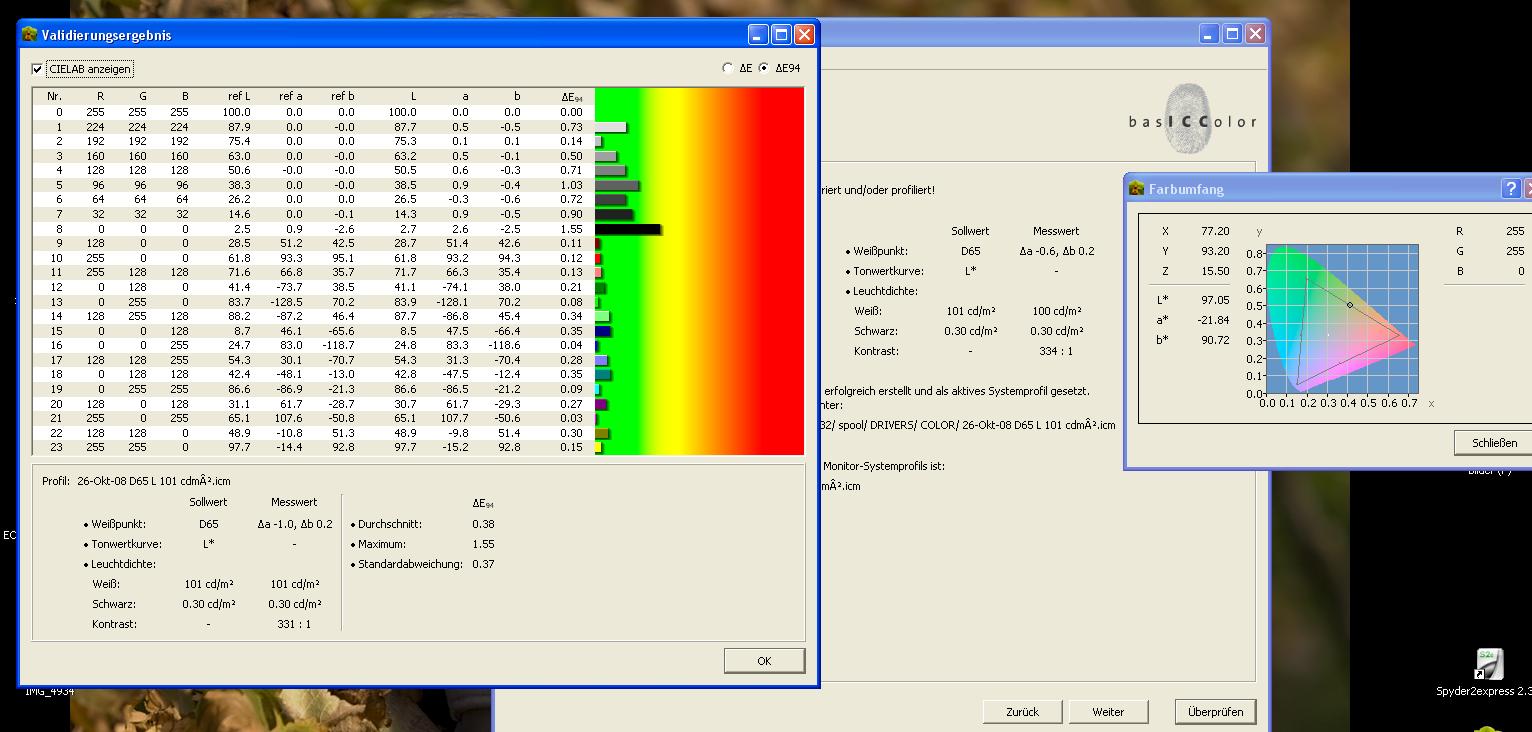Close the Validierungsergebnis window
Screen dimensions: 1532x732
(804, 35)
